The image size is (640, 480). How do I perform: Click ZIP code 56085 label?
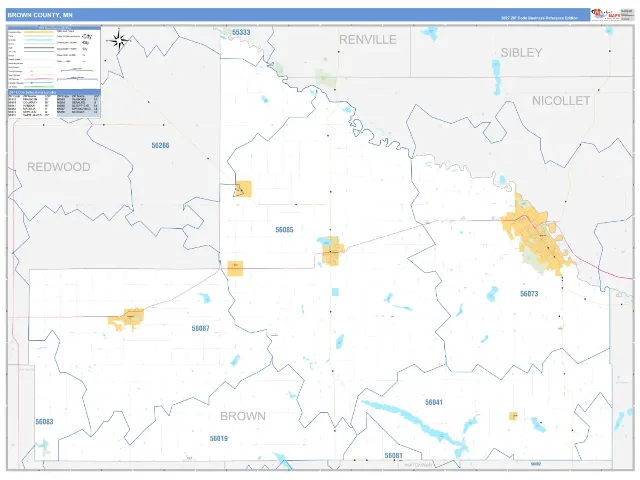tap(284, 230)
